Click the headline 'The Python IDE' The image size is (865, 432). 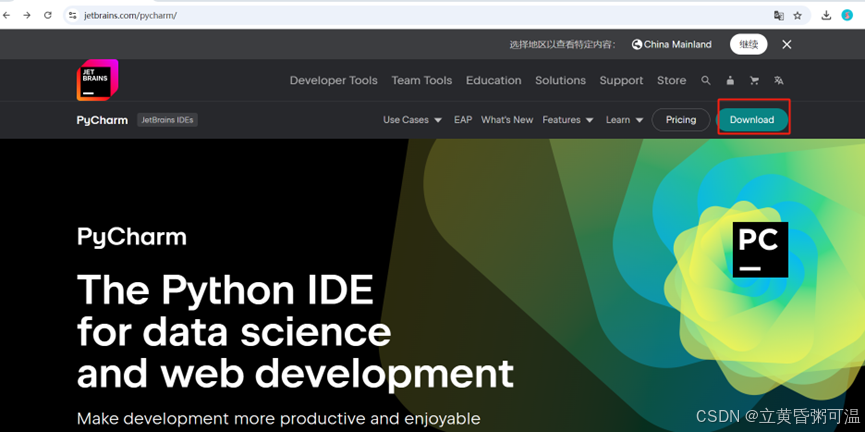(x=225, y=290)
